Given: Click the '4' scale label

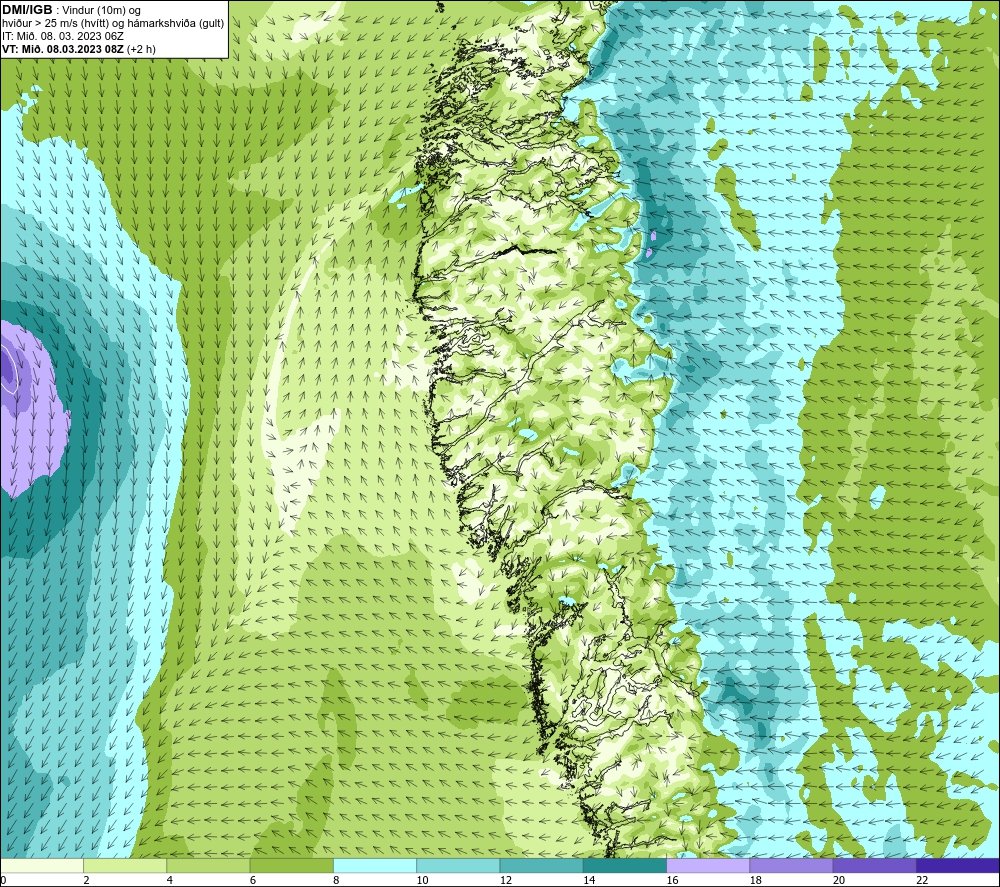Looking at the screenshot, I should 170,880.
